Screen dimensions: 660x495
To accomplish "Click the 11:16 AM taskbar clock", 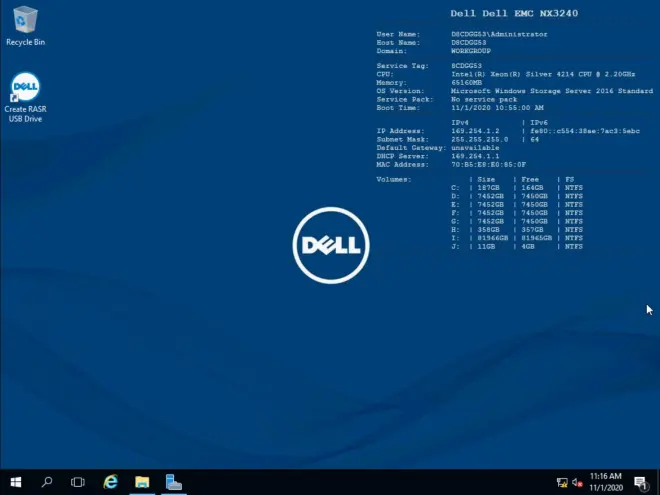I will (x=606, y=482).
